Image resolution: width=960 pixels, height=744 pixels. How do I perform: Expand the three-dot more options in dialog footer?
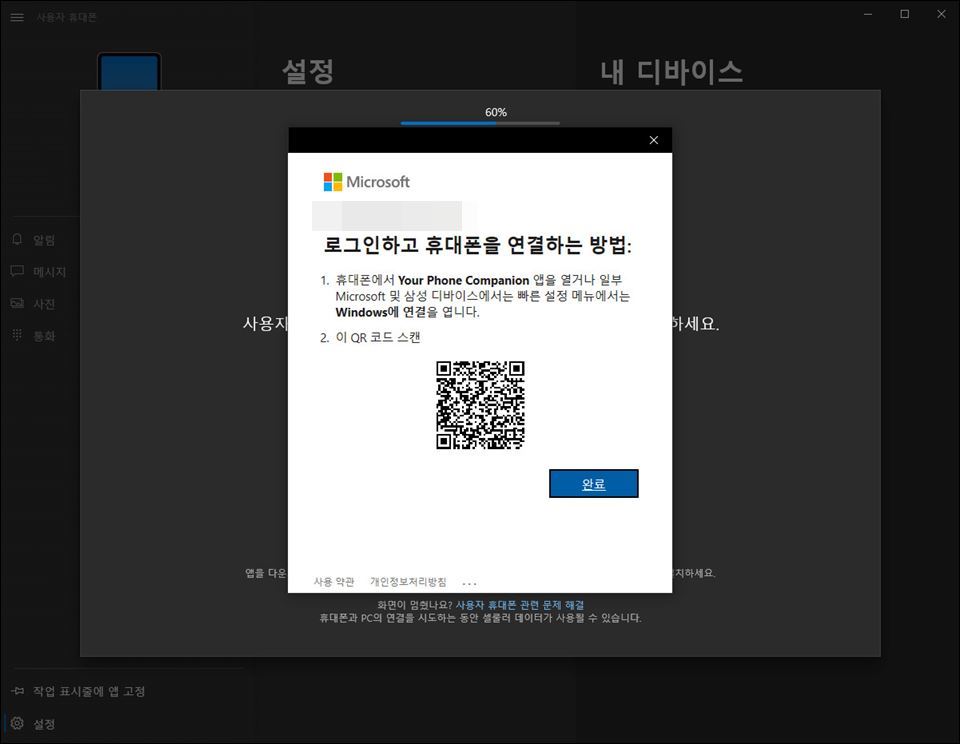point(470,583)
